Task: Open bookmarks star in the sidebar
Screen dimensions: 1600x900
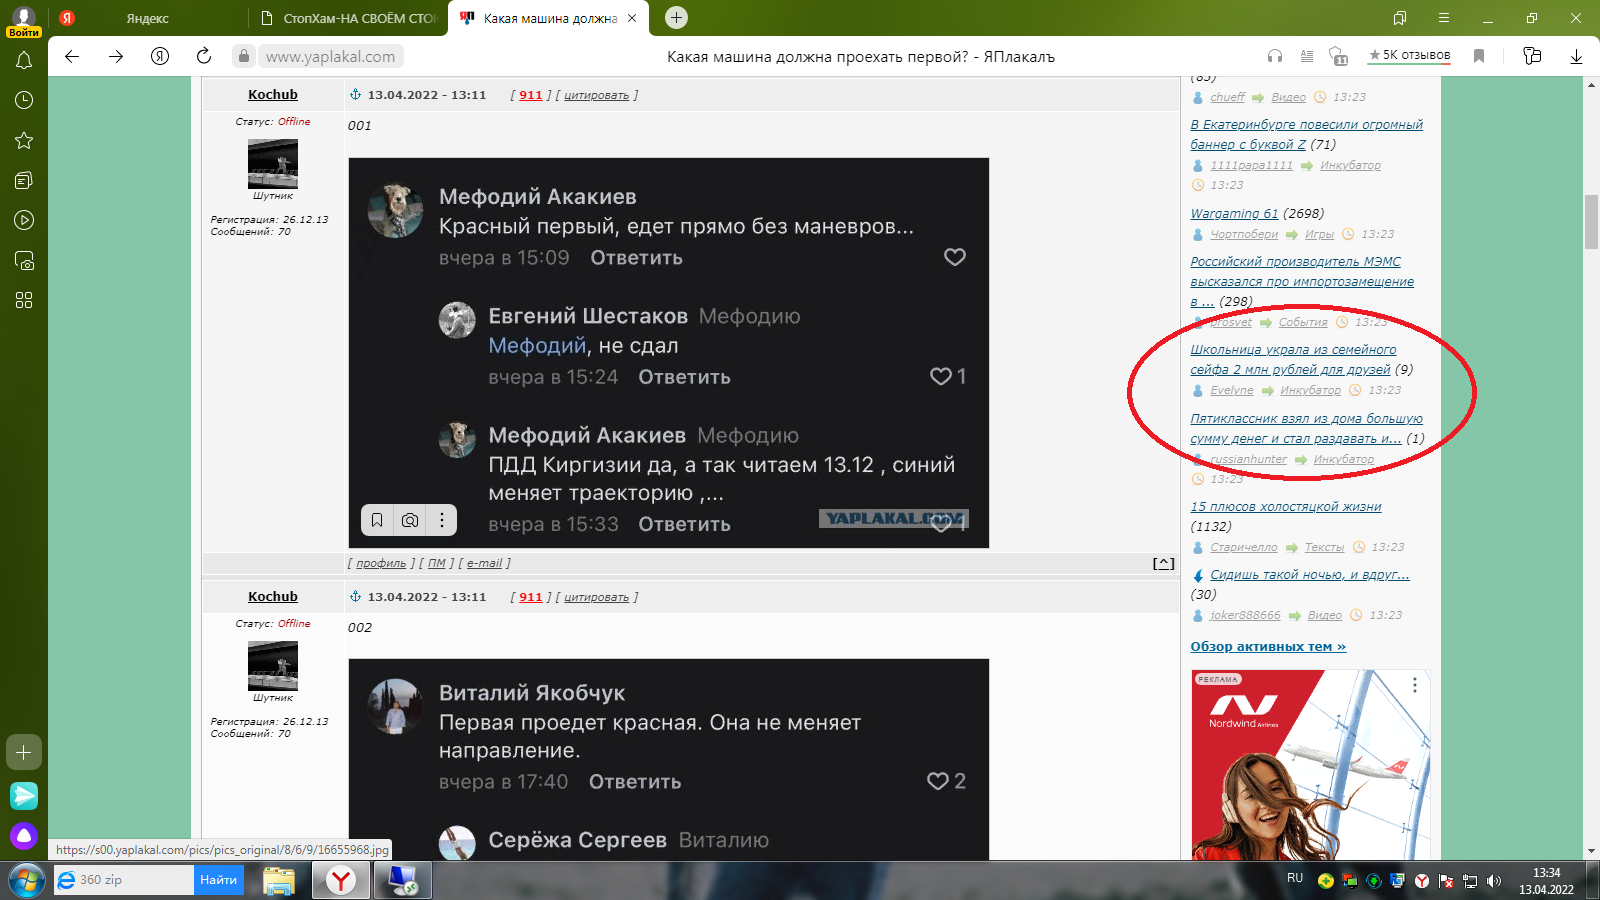Action: pyautogui.click(x=24, y=140)
